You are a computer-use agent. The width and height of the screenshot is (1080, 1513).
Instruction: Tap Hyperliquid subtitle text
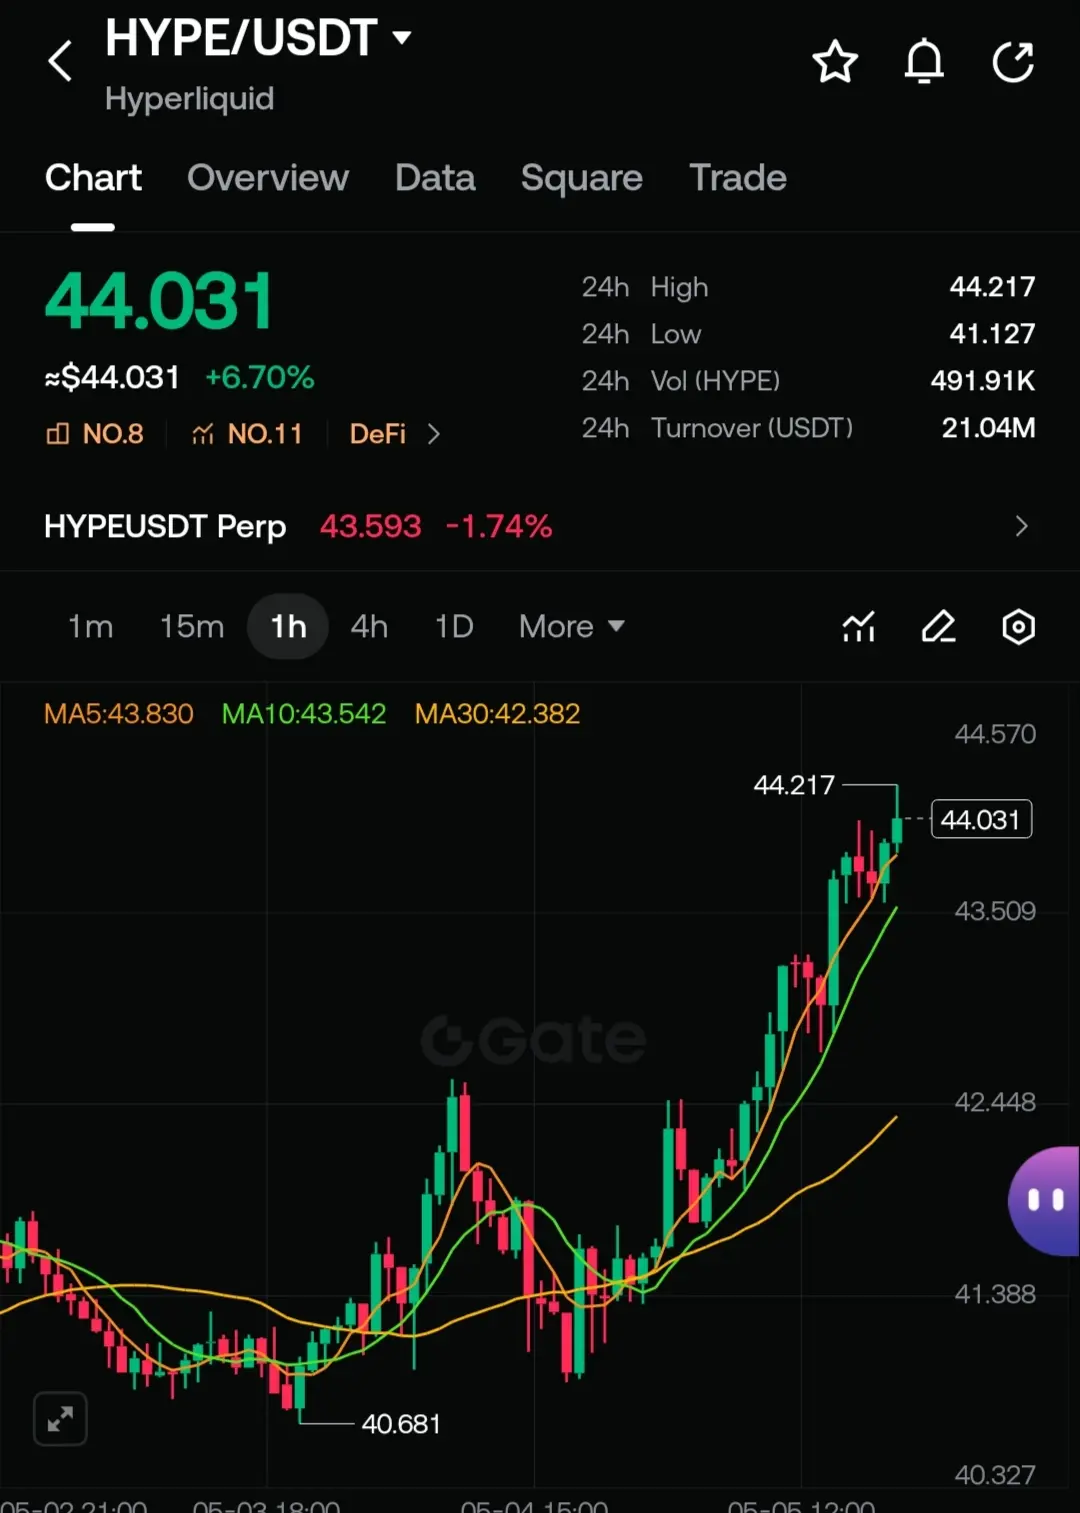(x=189, y=99)
